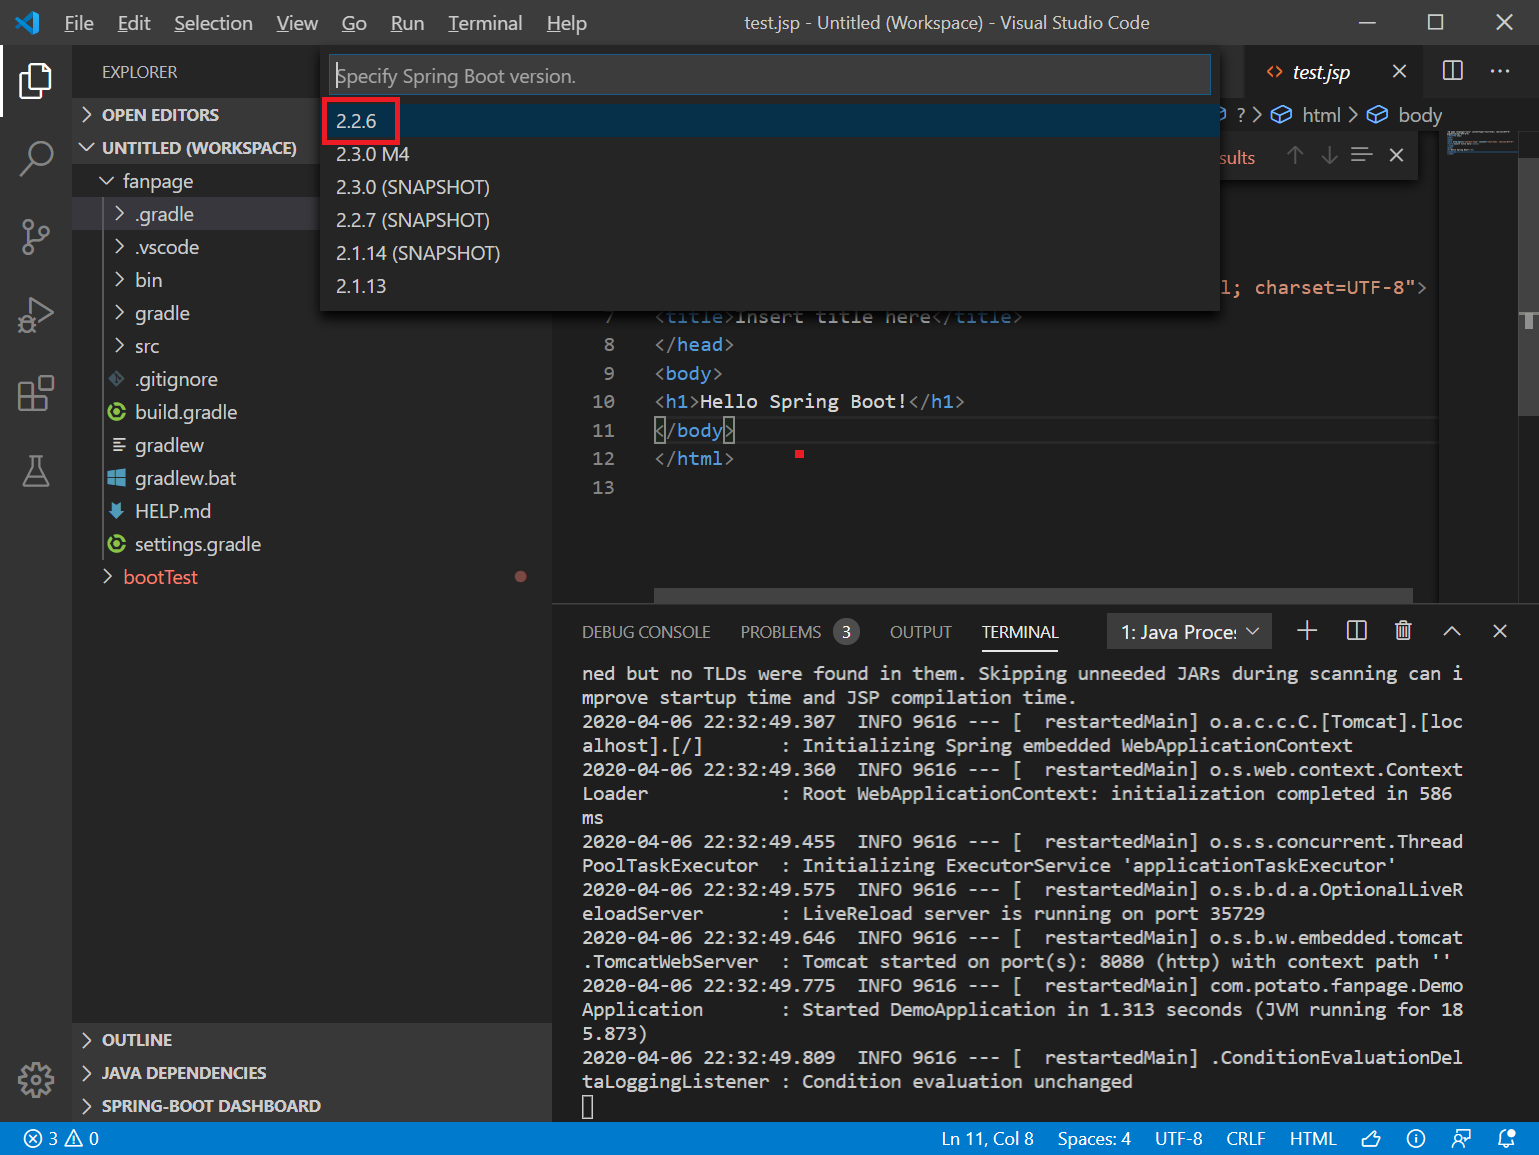Change language mode via HTML status
Viewport: 1539px width, 1155px height.
click(x=1313, y=1139)
